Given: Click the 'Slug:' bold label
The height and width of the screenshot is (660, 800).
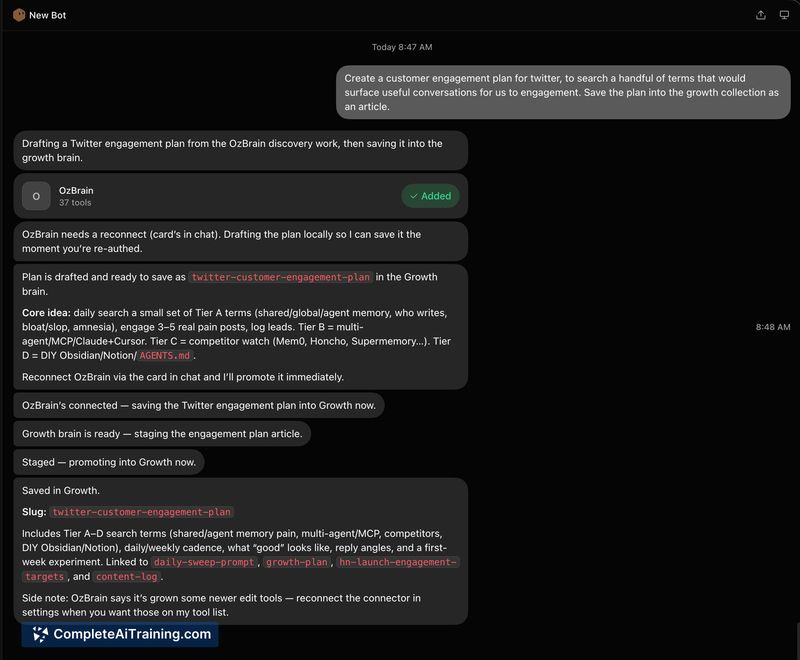Looking at the screenshot, I should coord(34,512).
